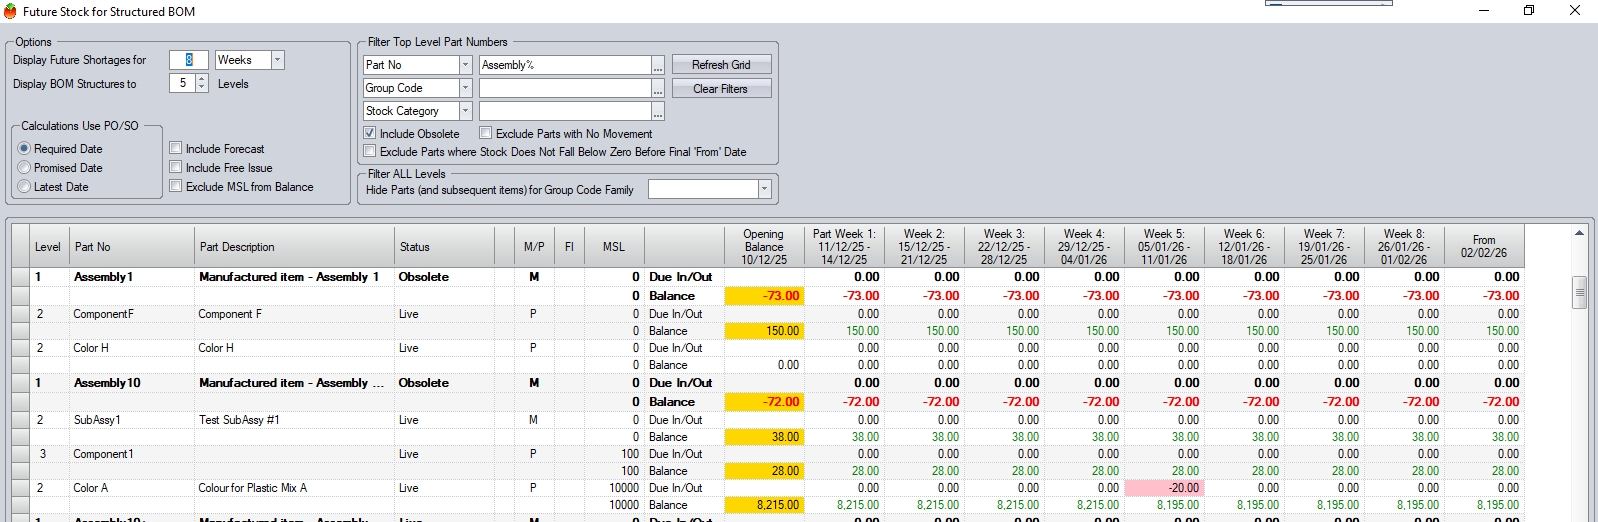Viewport: 1598px width, 522px height.
Task: Open the Stock Category field type dropdown
Action: coord(465,111)
